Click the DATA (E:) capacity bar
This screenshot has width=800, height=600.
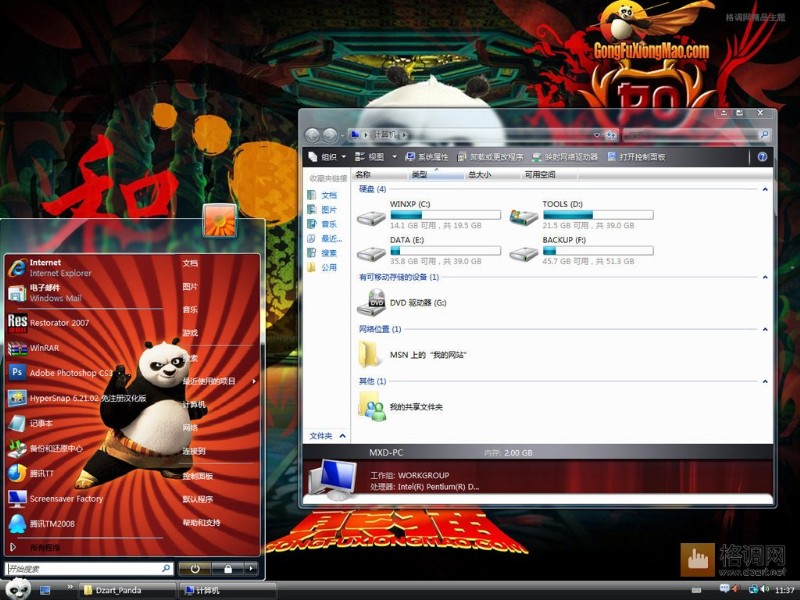coord(445,251)
